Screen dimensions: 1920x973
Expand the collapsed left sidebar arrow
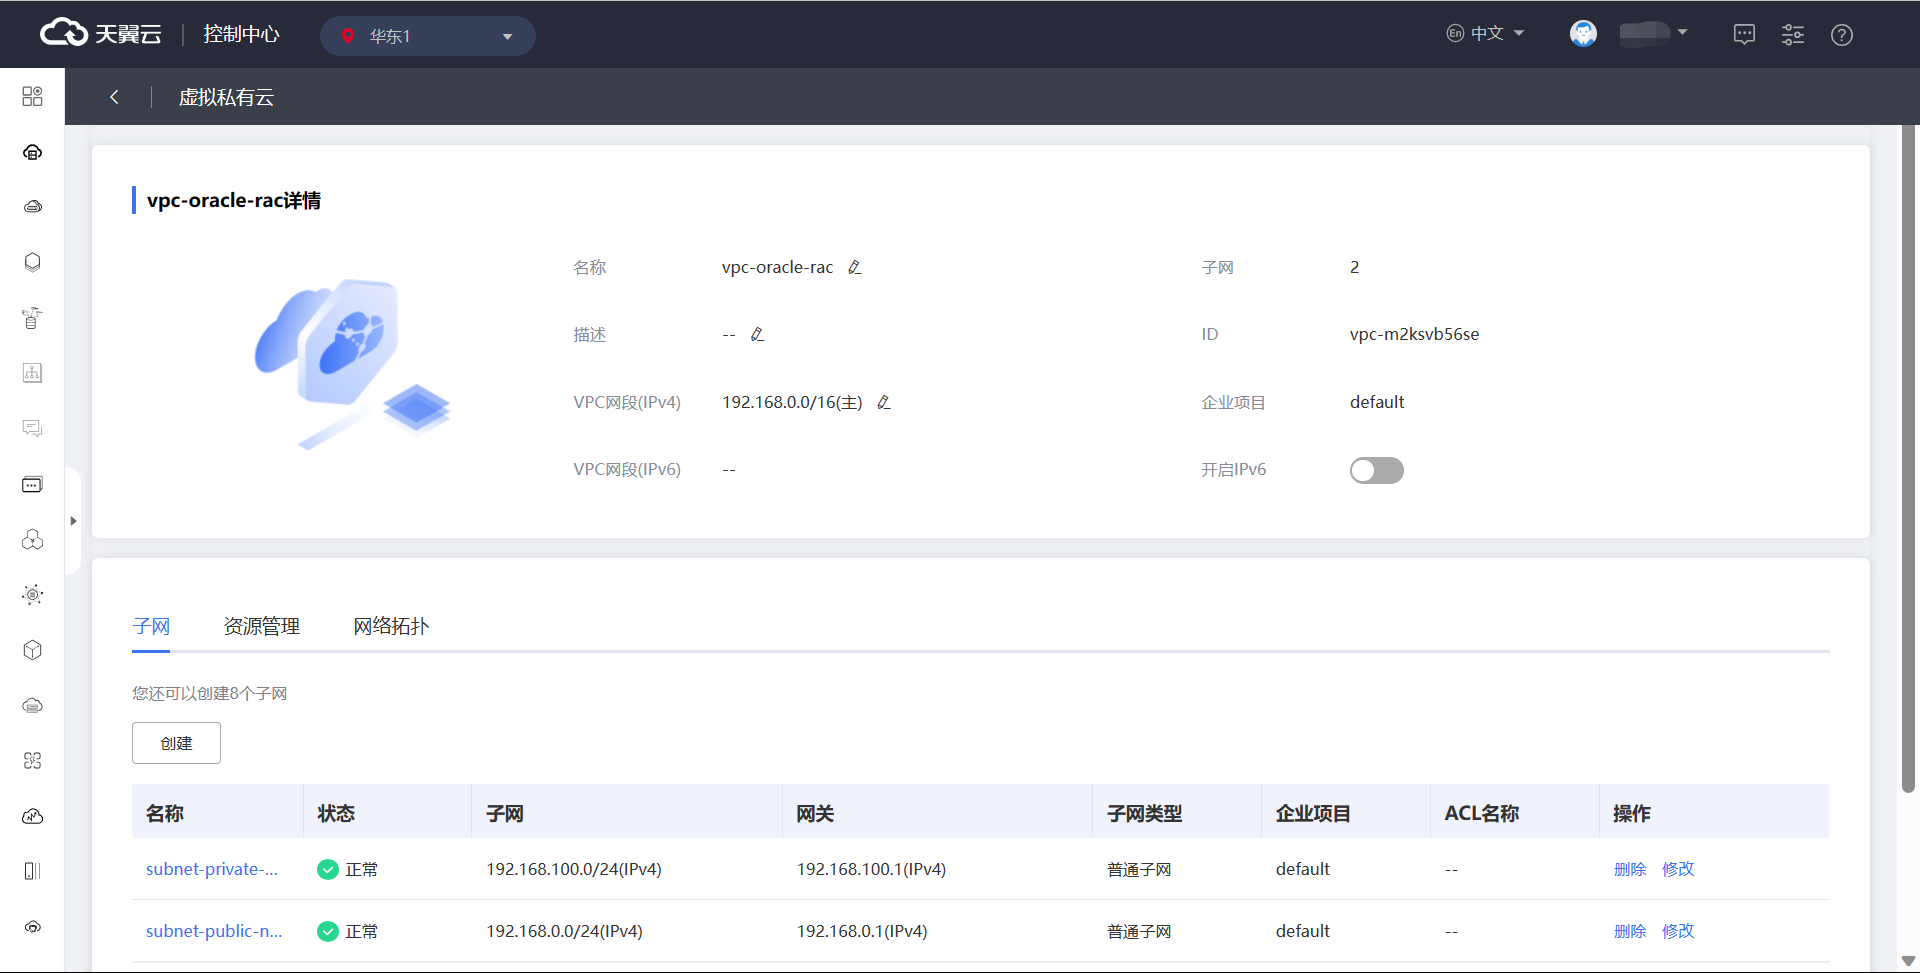click(x=73, y=521)
